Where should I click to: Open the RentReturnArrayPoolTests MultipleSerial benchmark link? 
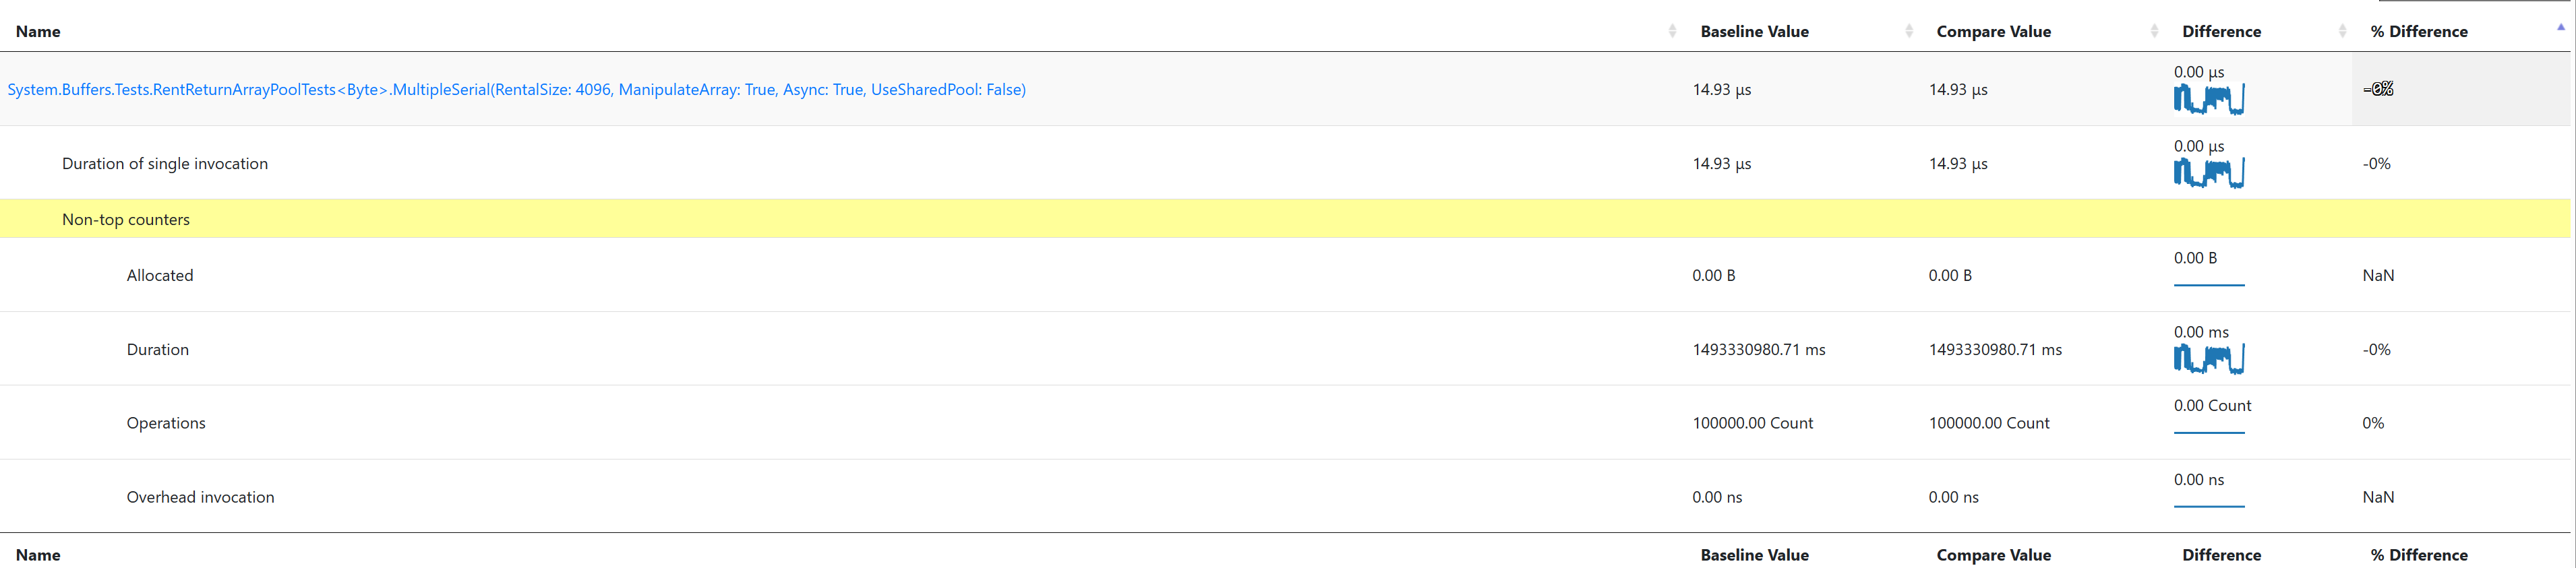516,89
